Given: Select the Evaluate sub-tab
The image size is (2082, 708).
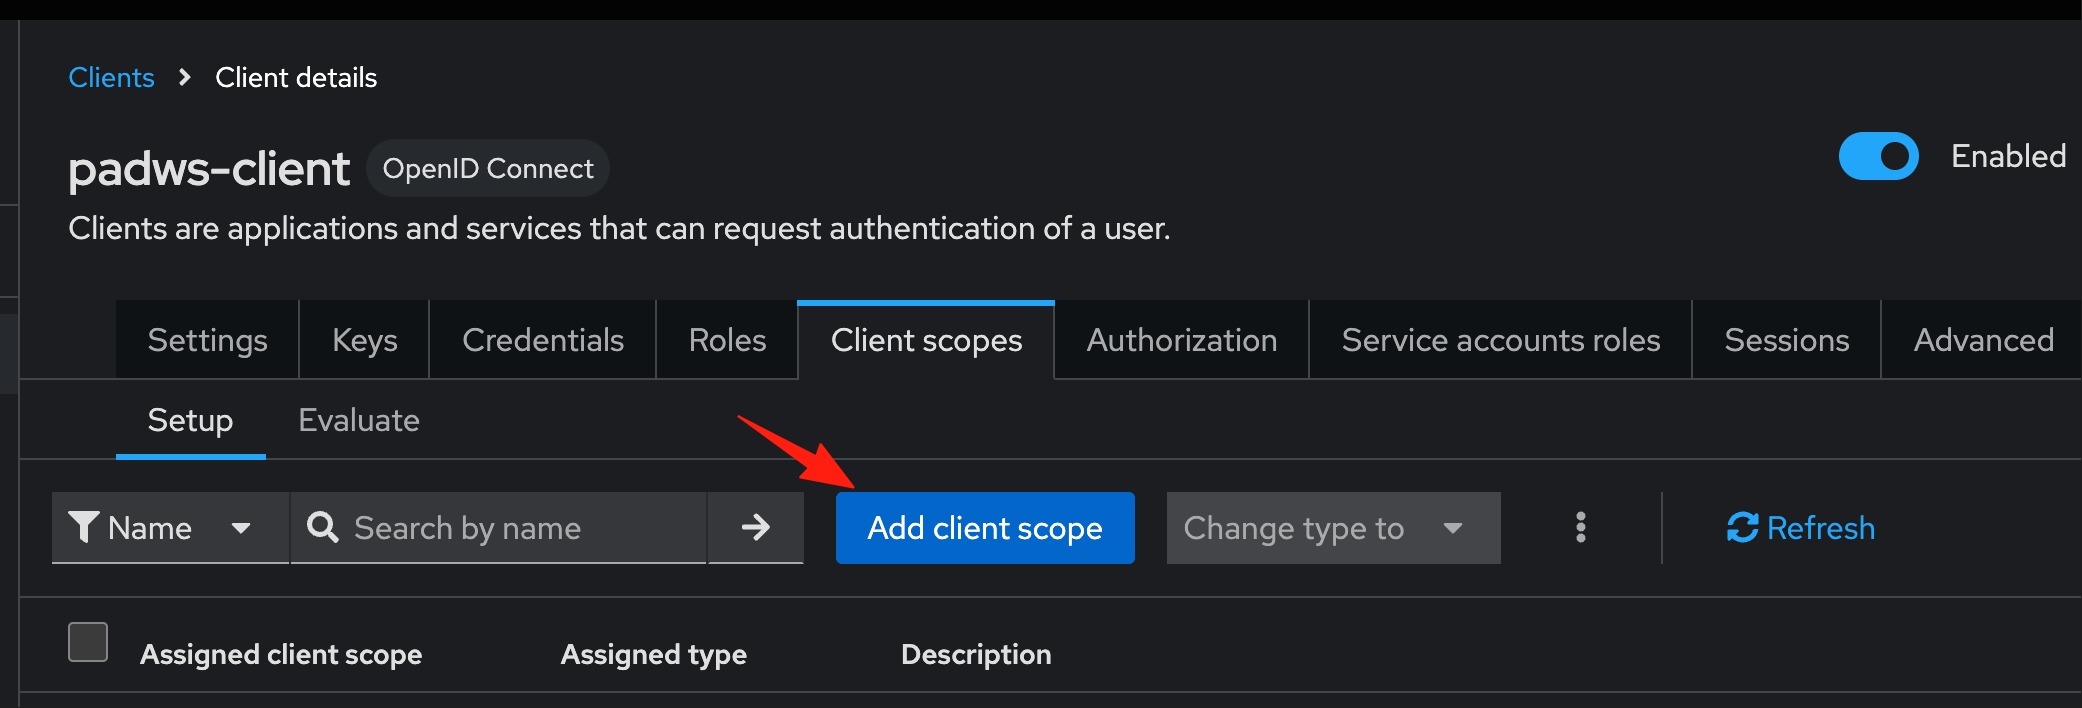Looking at the screenshot, I should pyautogui.click(x=359, y=420).
